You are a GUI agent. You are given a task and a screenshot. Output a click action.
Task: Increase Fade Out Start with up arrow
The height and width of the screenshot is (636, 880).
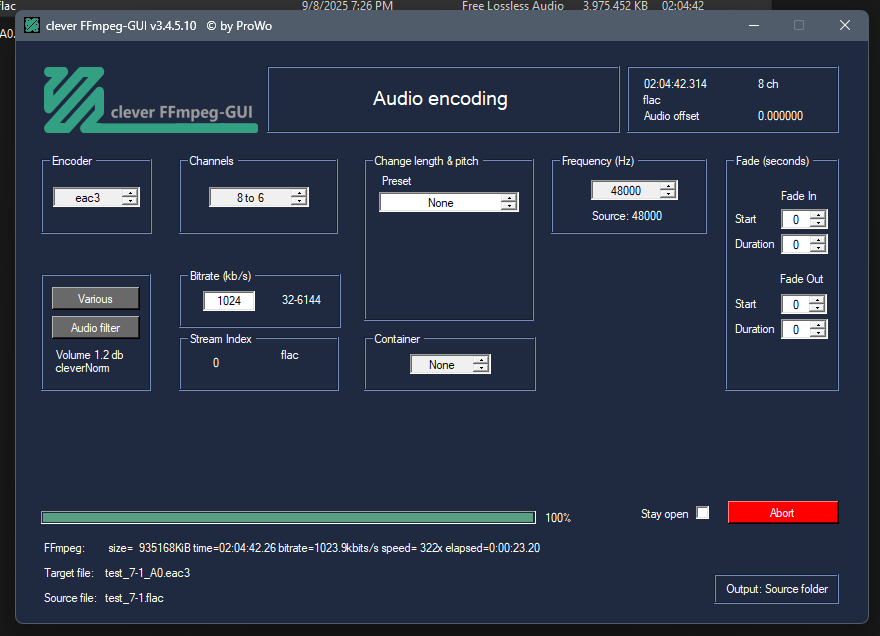pos(818,300)
